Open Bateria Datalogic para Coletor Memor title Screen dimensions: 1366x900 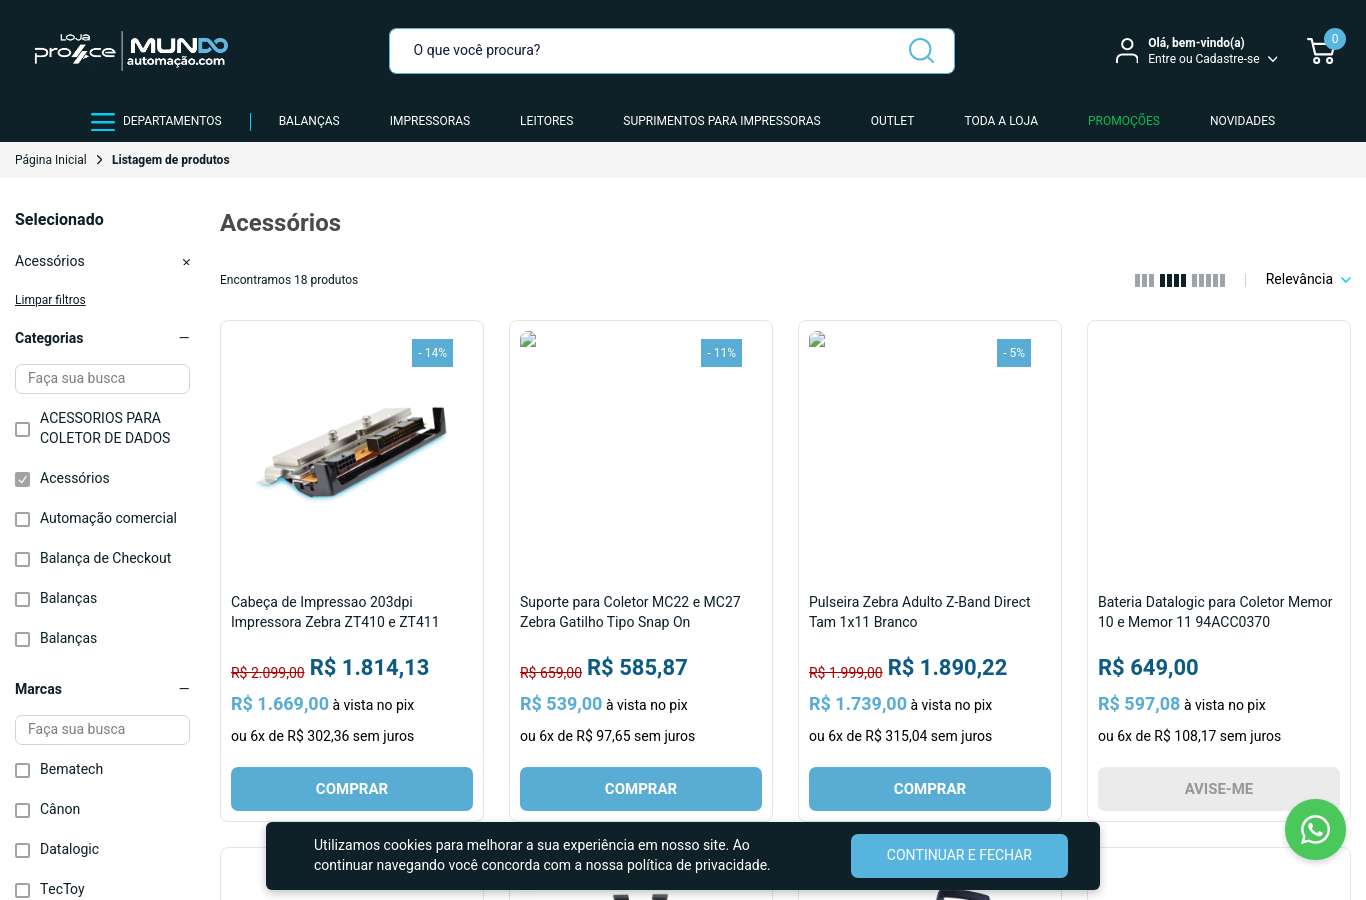[1215, 612]
